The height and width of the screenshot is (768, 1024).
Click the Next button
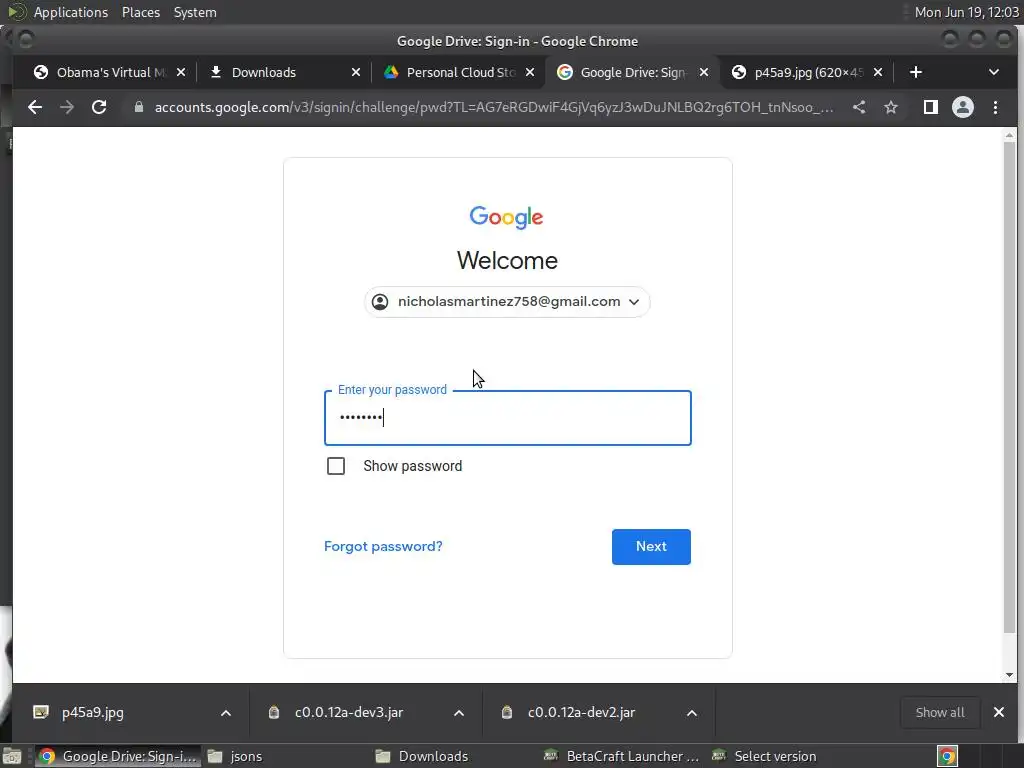click(x=651, y=547)
